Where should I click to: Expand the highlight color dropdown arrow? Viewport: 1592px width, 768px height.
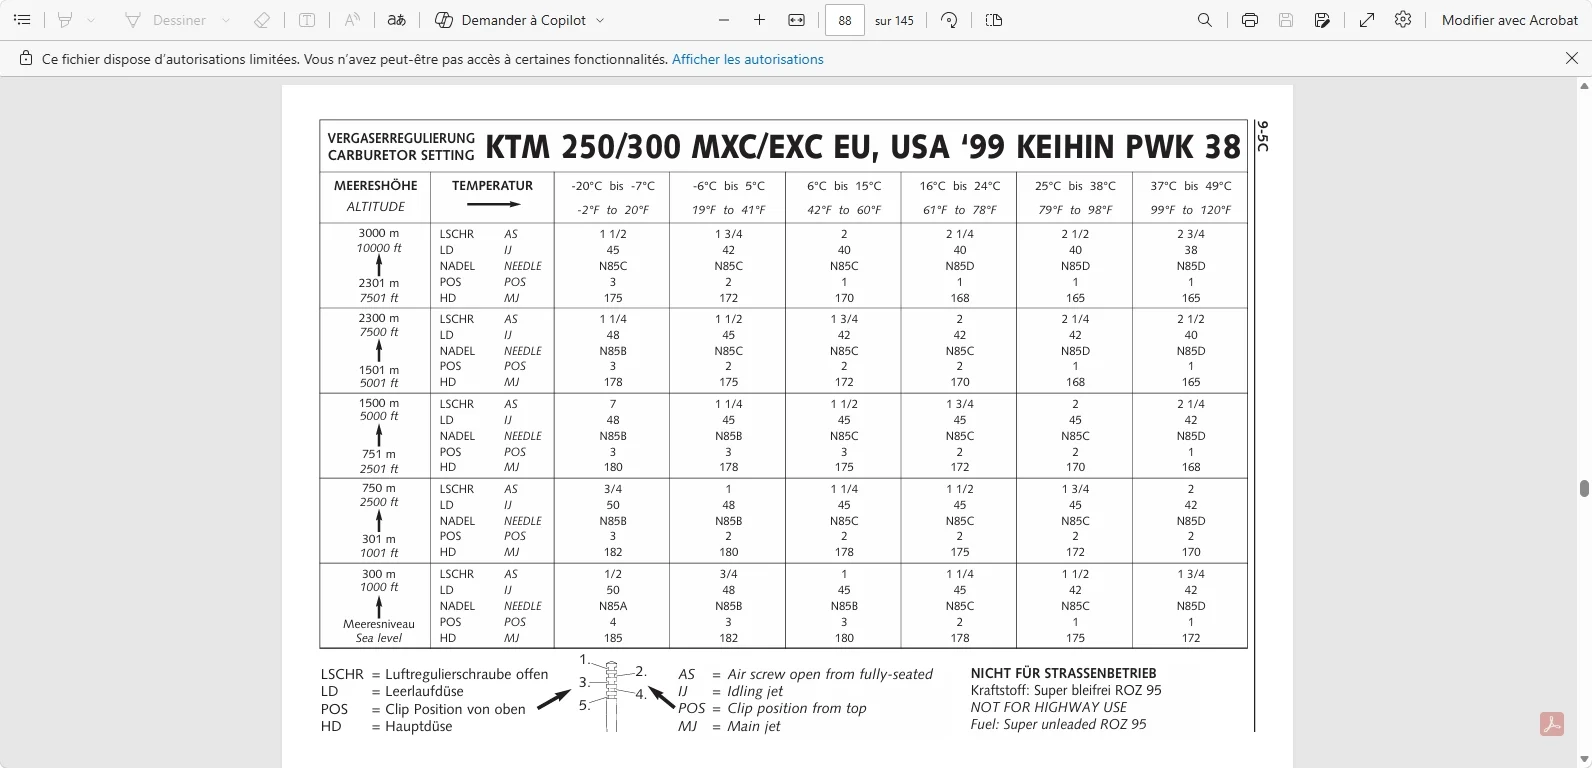[x=91, y=20]
